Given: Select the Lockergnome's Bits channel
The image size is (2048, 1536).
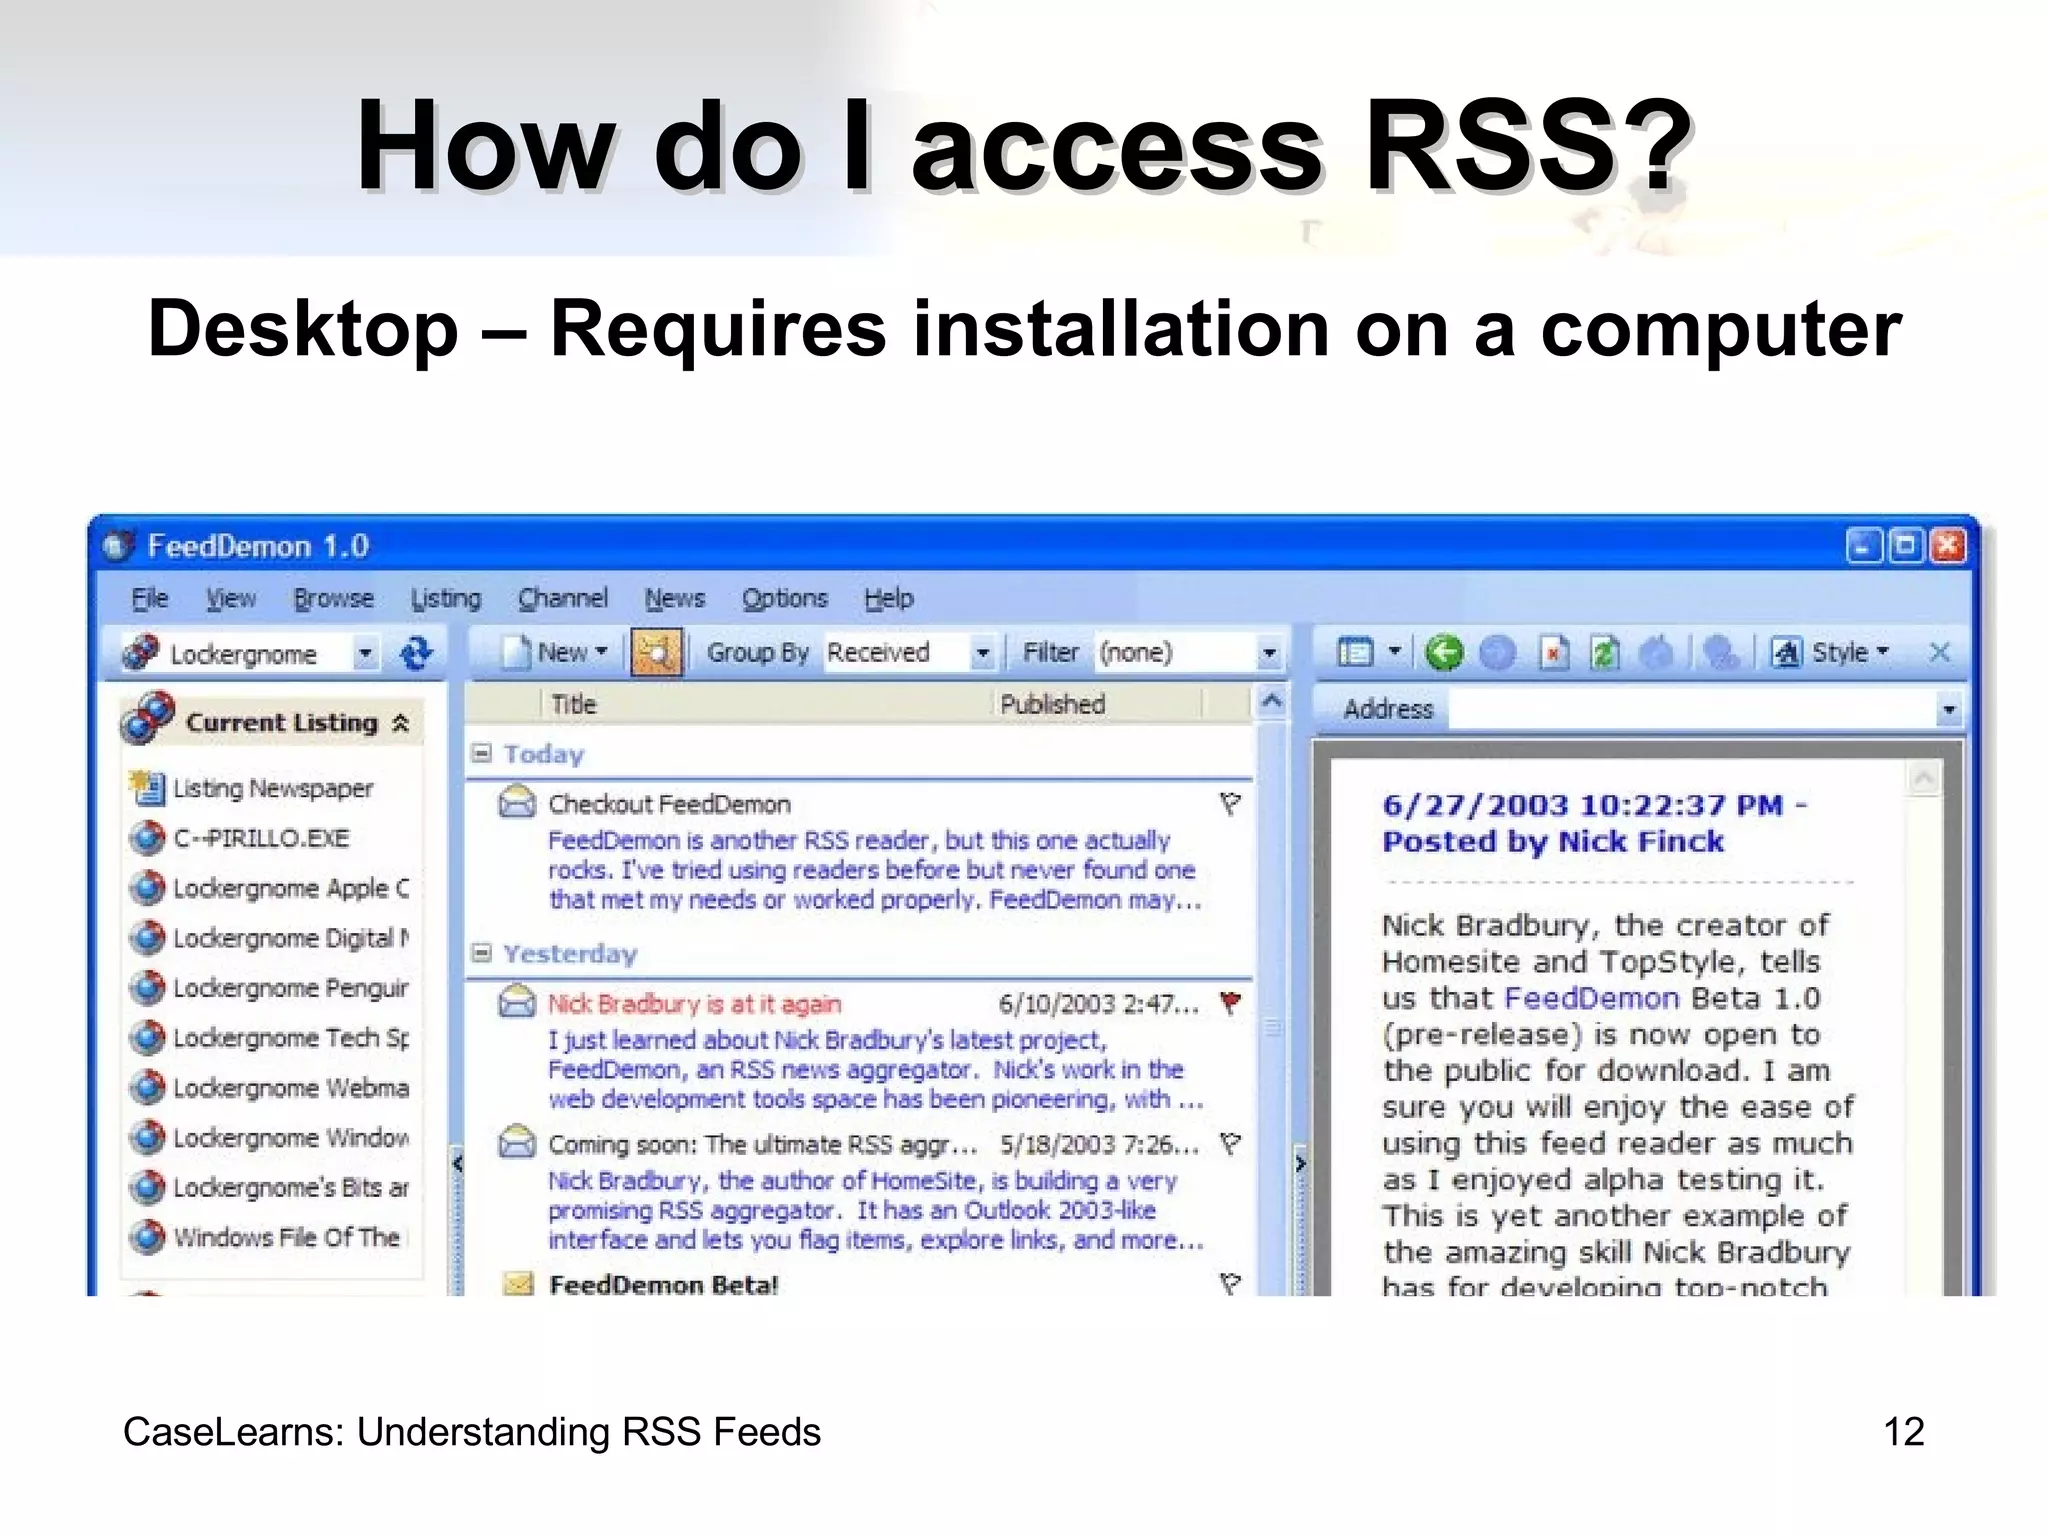Looking at the screenshot, I should pyautogui.click(x=291, y=1187).
